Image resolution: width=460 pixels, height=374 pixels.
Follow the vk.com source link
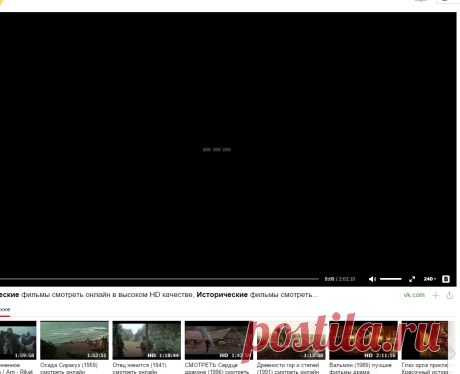pos(414,295)
